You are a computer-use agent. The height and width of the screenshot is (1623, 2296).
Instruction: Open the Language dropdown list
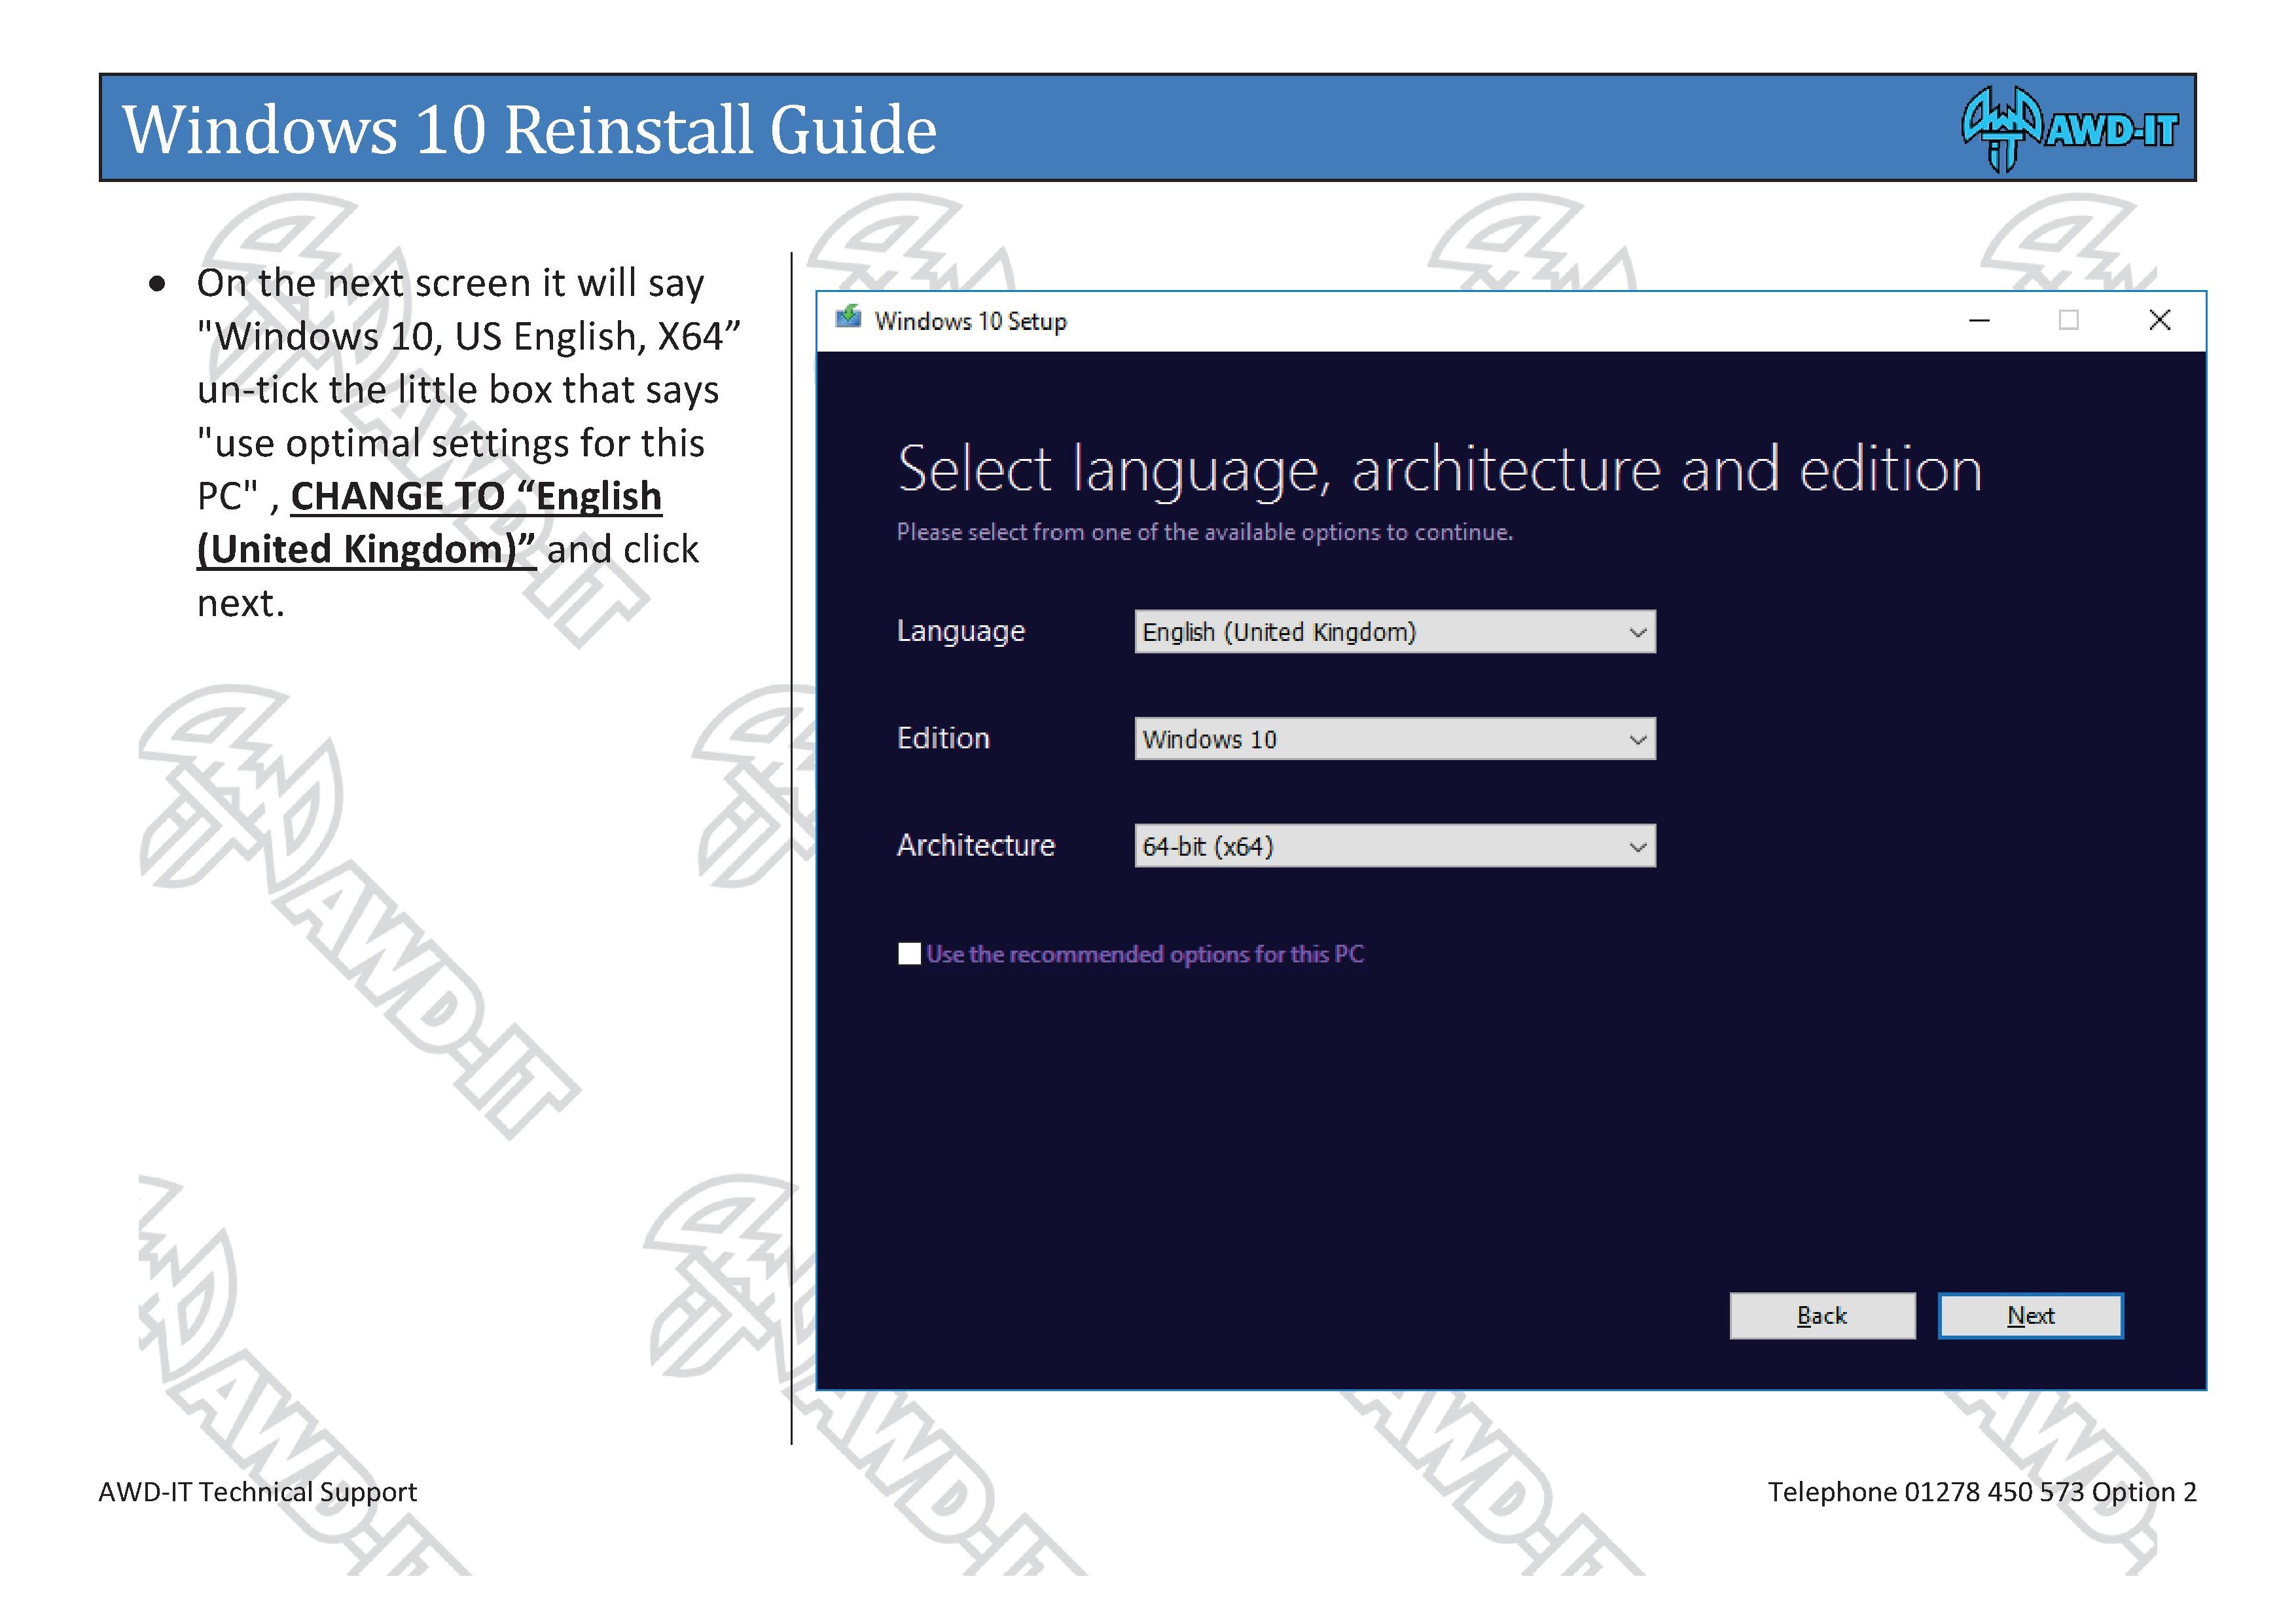1395,632
